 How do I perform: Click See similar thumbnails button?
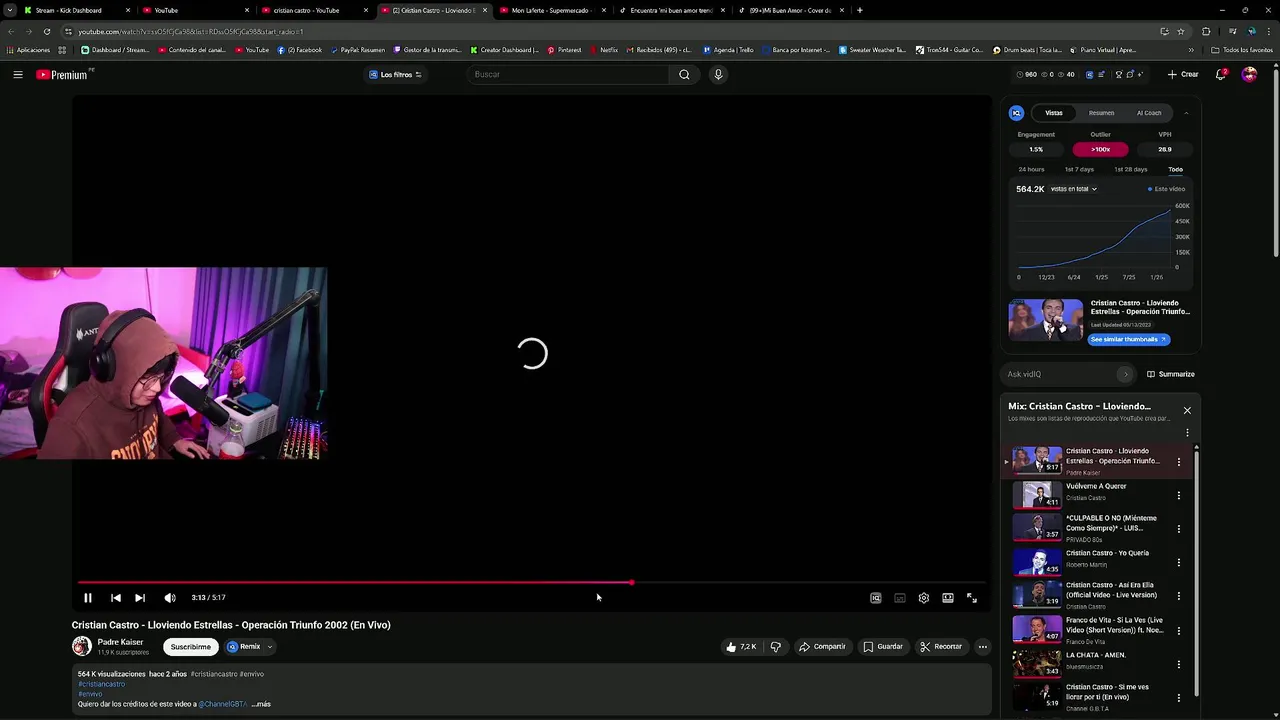1128,339
